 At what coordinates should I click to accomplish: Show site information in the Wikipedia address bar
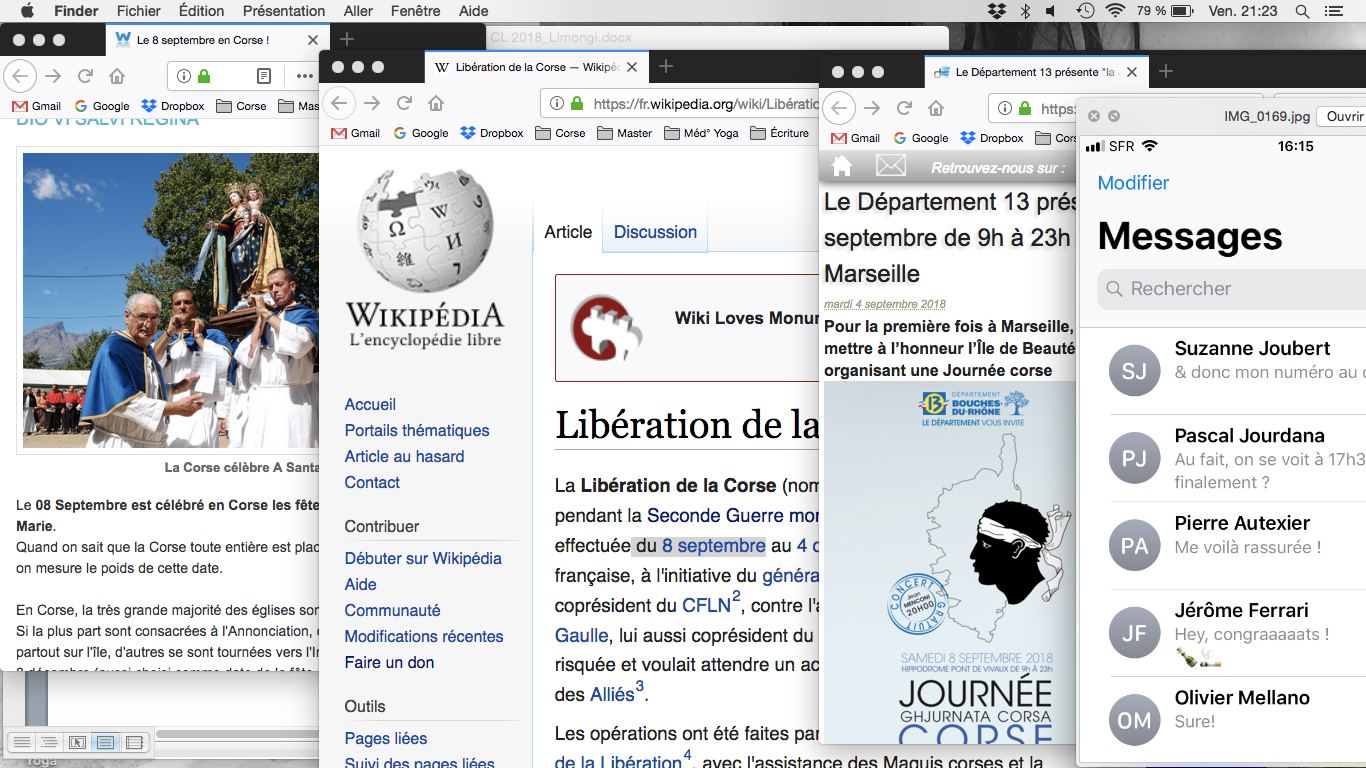pos(556,103)
